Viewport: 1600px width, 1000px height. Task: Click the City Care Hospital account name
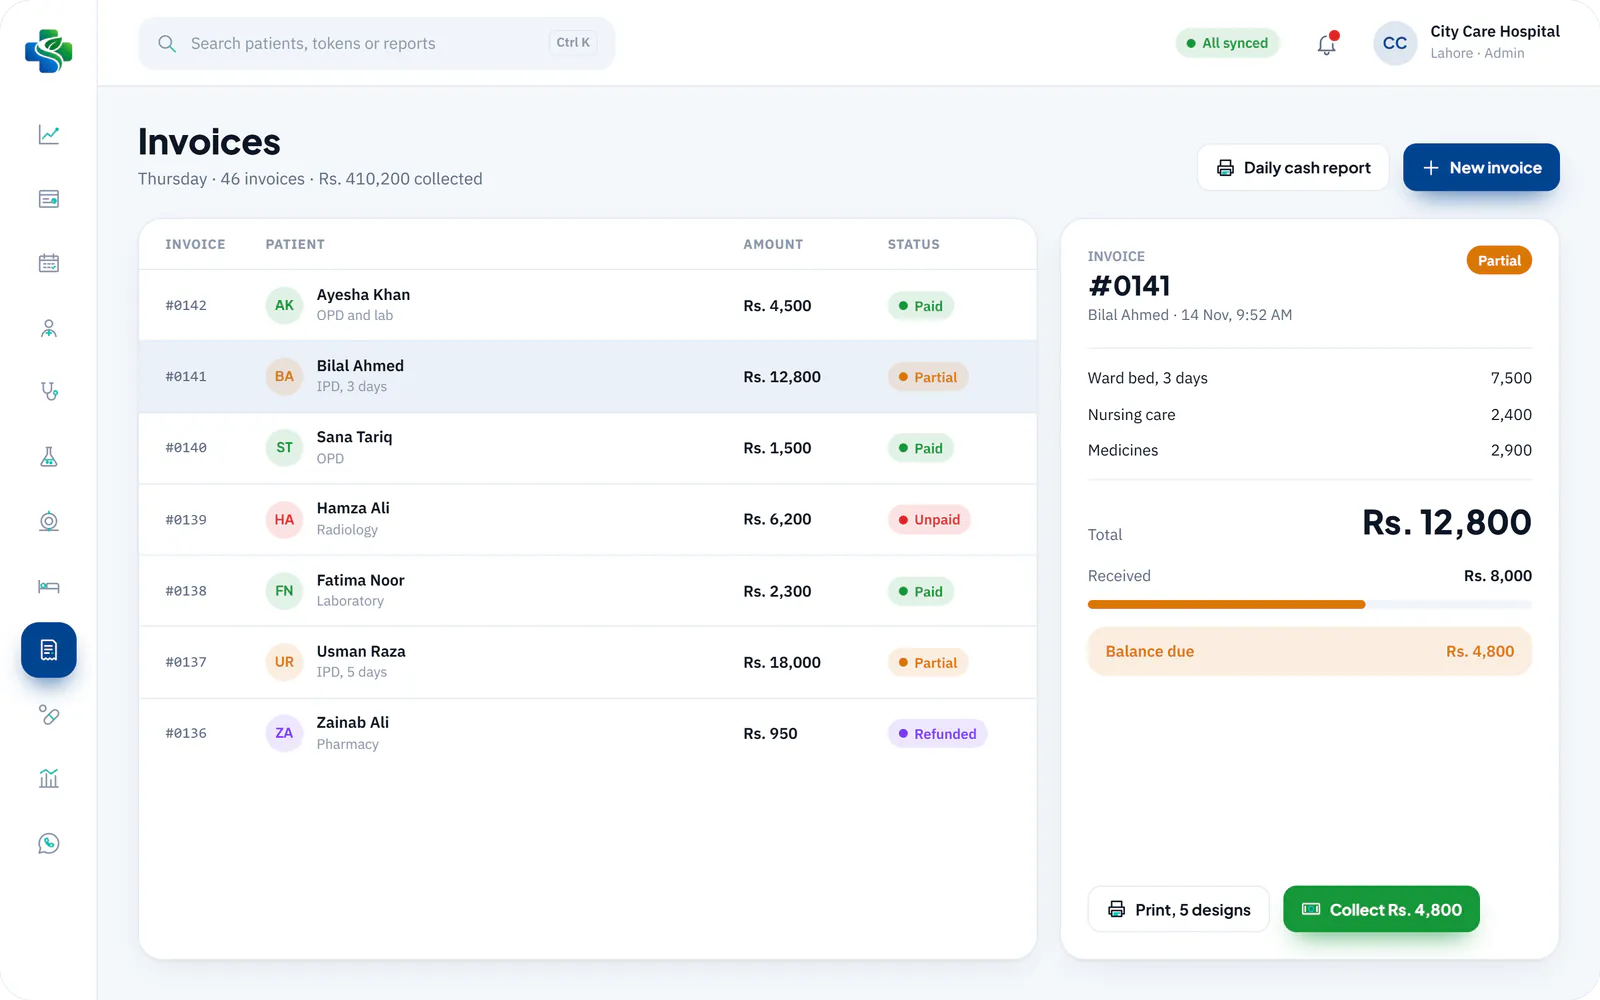click(1495, 31)
